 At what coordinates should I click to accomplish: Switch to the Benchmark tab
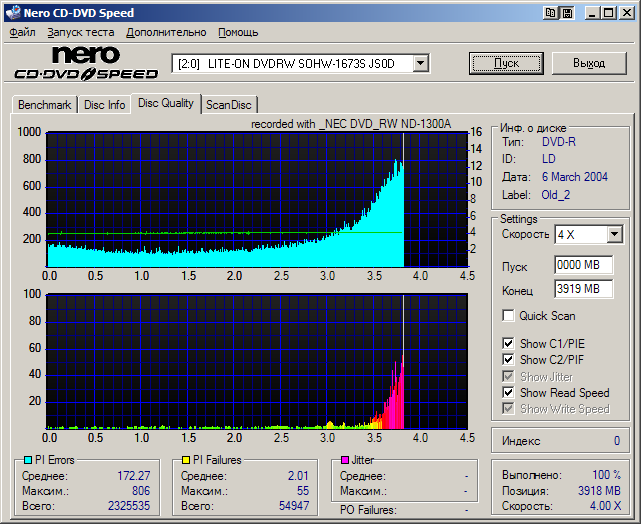click(x=45, y=105)
